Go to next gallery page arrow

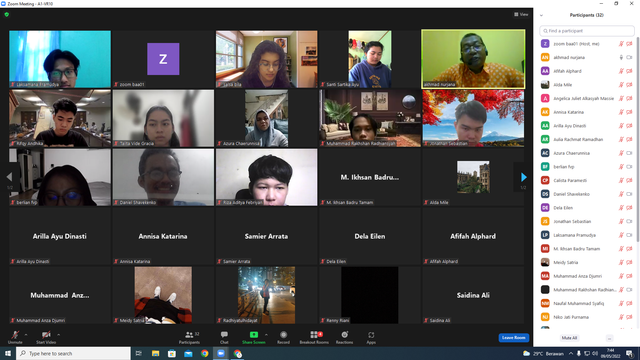pos(524,177)
